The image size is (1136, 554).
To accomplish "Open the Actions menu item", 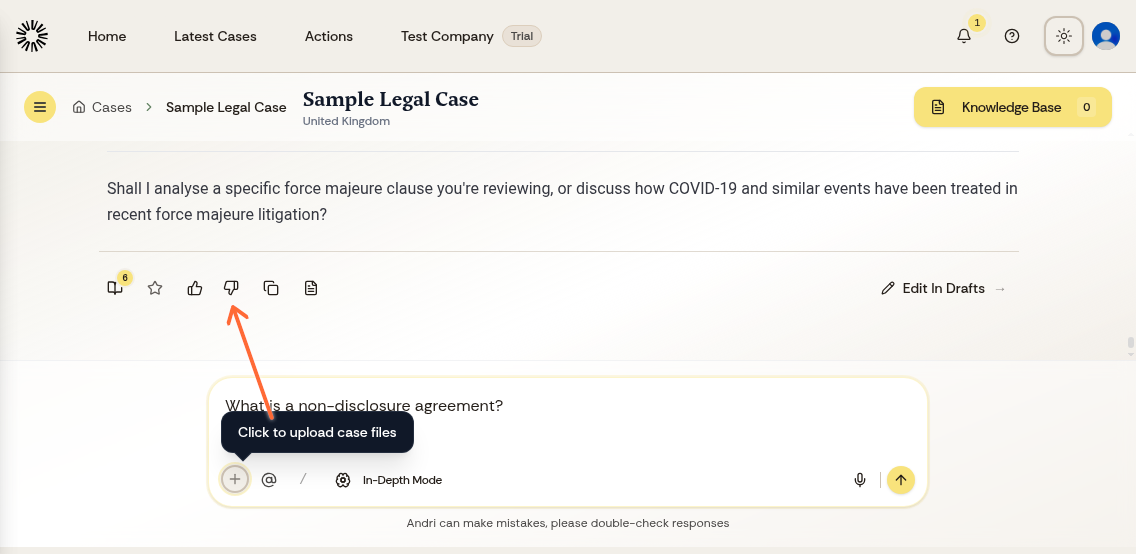I will [329, 36].
